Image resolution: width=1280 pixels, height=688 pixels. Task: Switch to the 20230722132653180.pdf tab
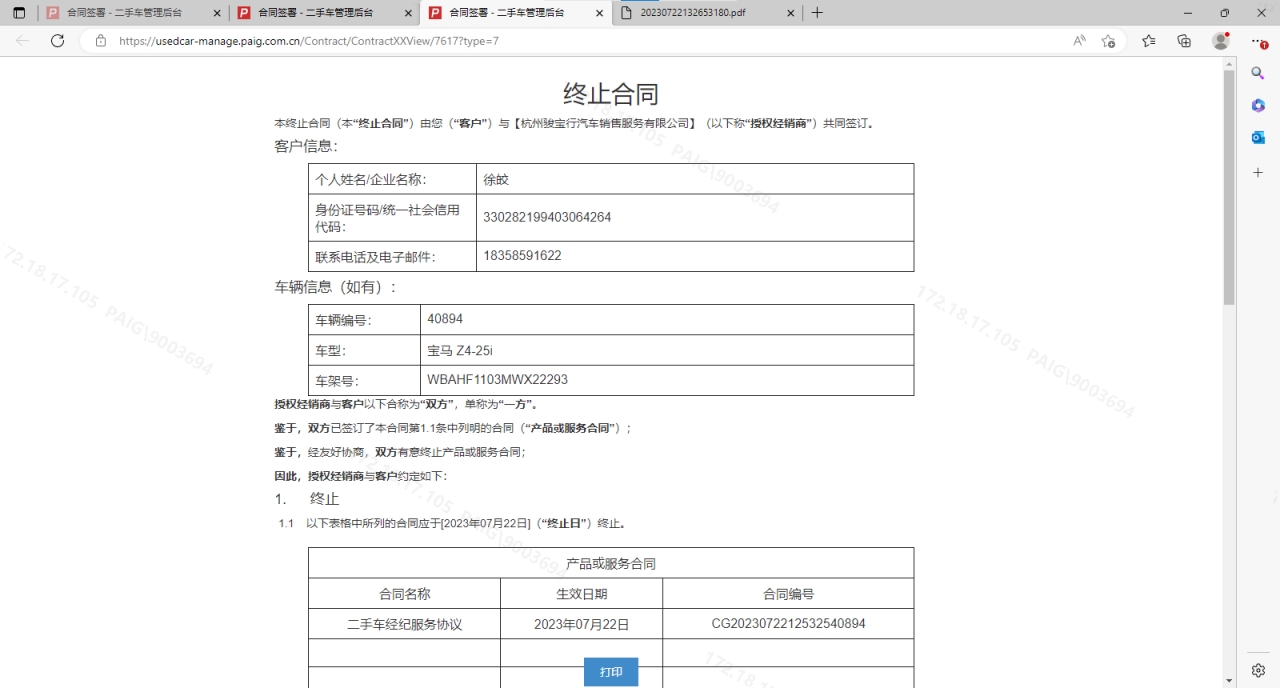click(706, 13)
